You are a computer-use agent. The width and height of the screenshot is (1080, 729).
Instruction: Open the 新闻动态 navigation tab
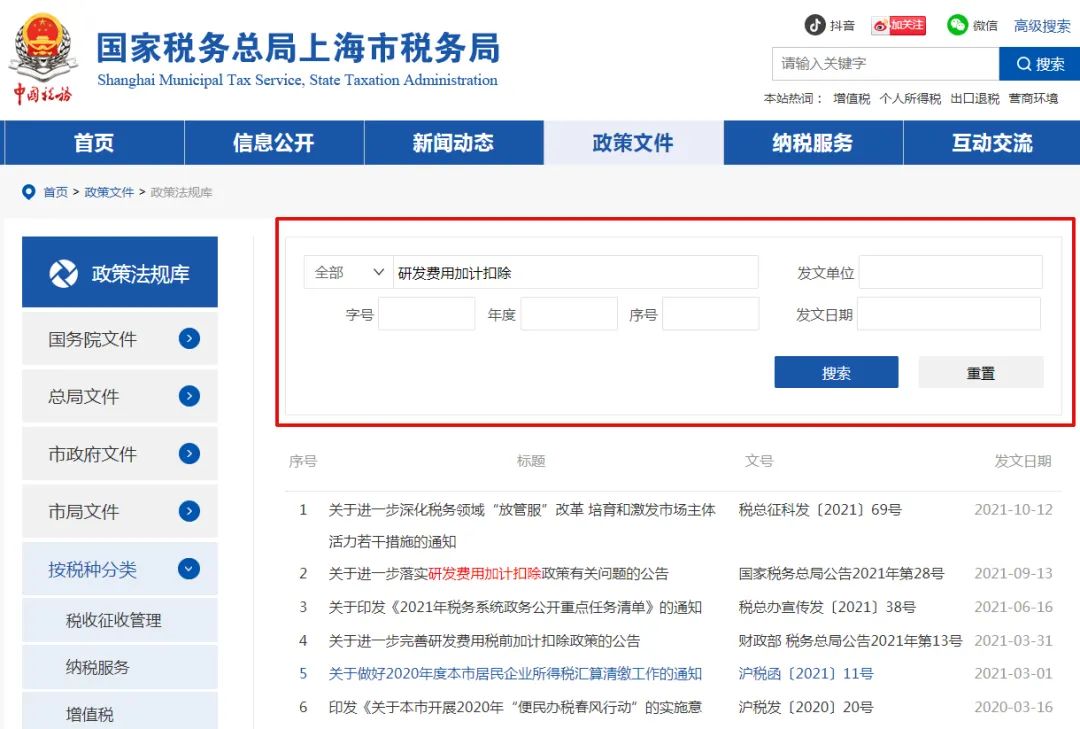pyautogui.click(x=453, y=143)
